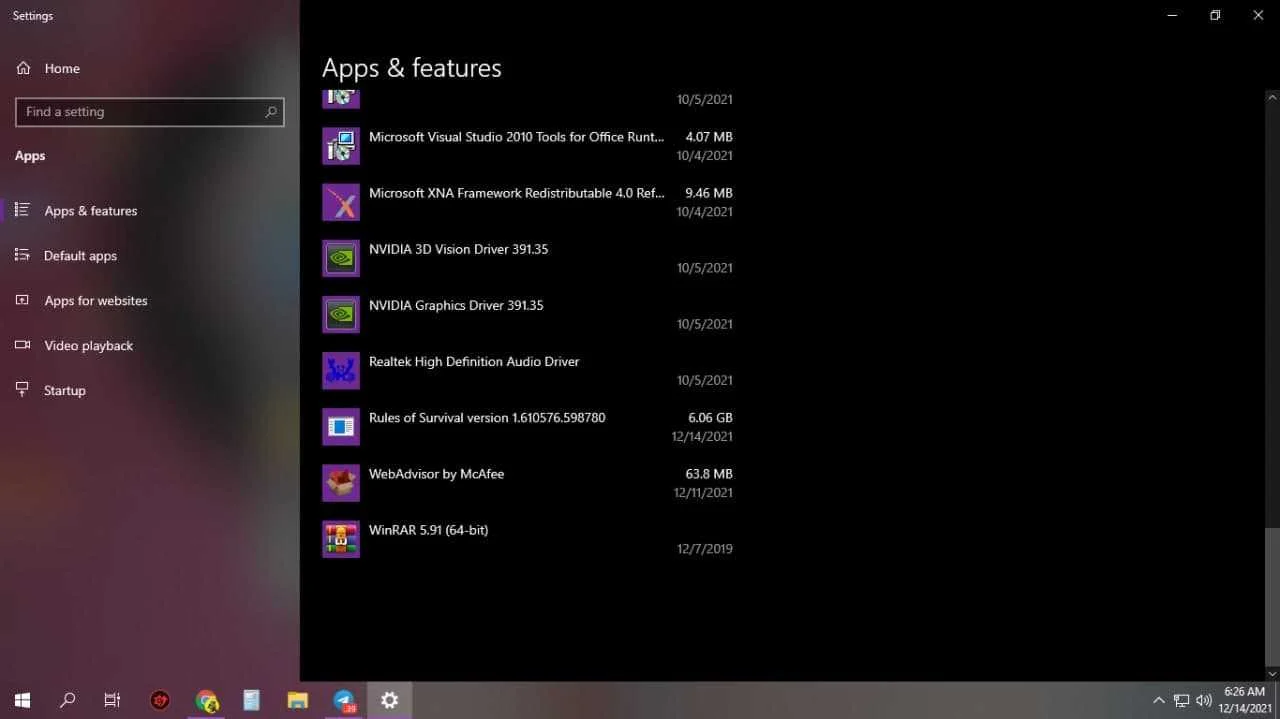This screenshot has height=719, width=1280.
Task: Click the network icon in system tray
Action: [1181, 700]
